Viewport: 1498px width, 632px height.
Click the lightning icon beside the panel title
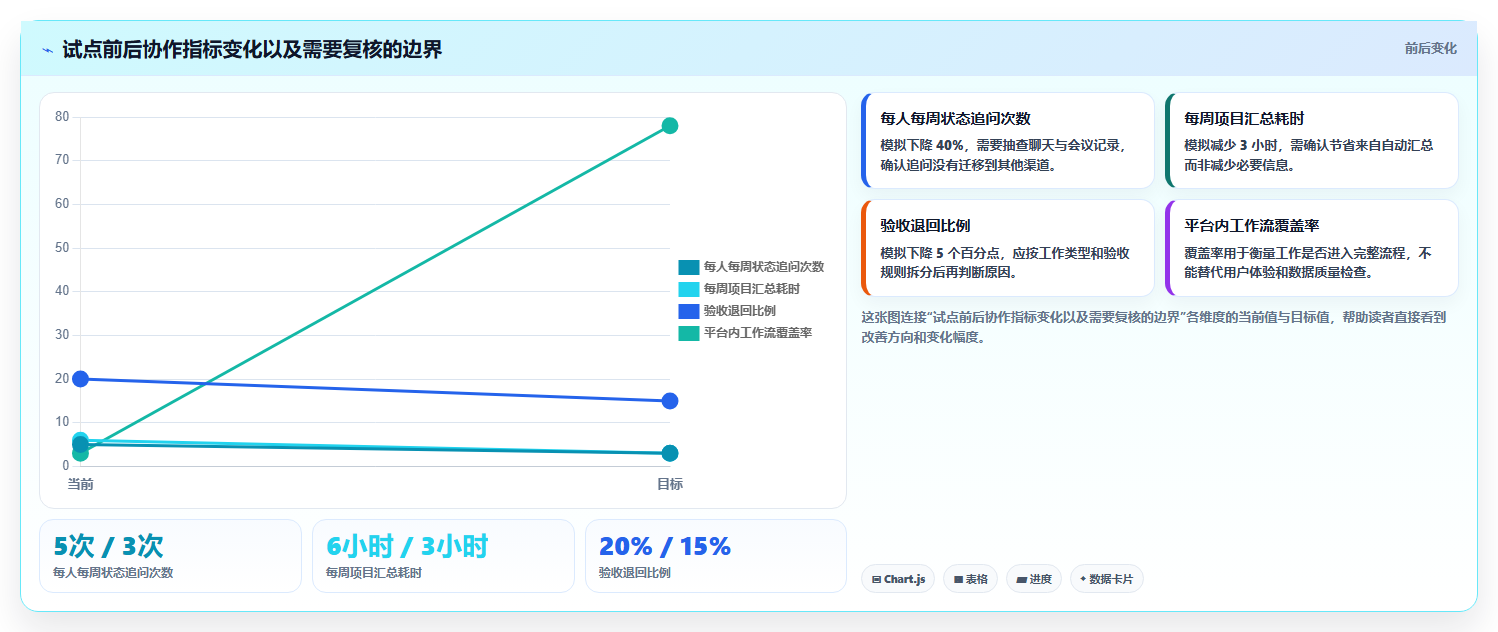(x=47, y=50)
